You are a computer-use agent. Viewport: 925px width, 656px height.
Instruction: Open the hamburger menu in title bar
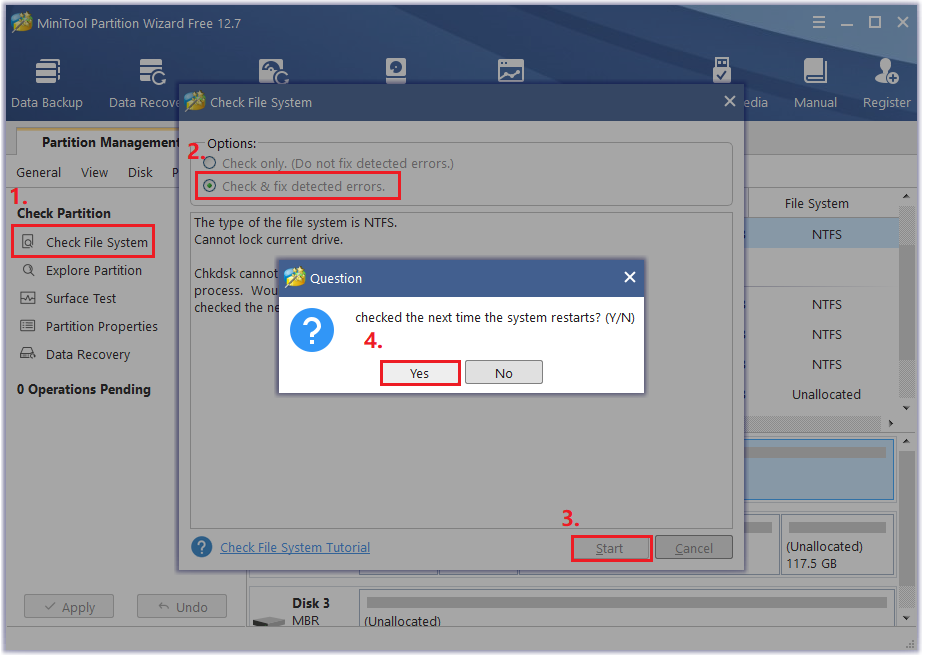[x=818, y=22]
